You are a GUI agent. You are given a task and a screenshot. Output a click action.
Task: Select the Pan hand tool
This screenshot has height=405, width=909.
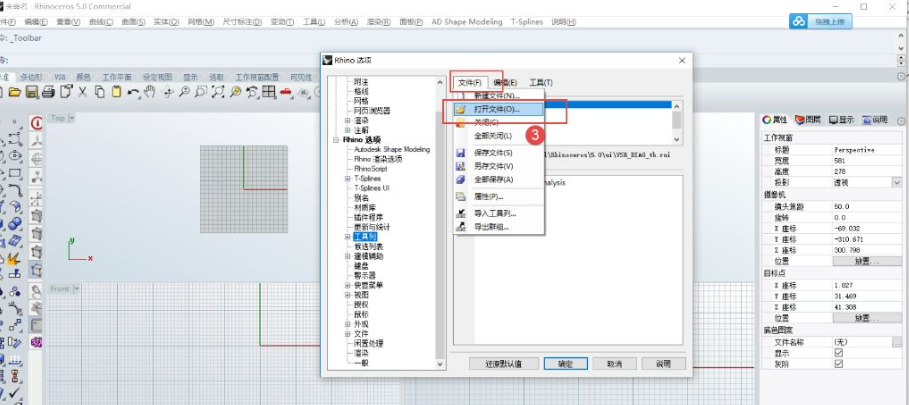pos(151,92)
